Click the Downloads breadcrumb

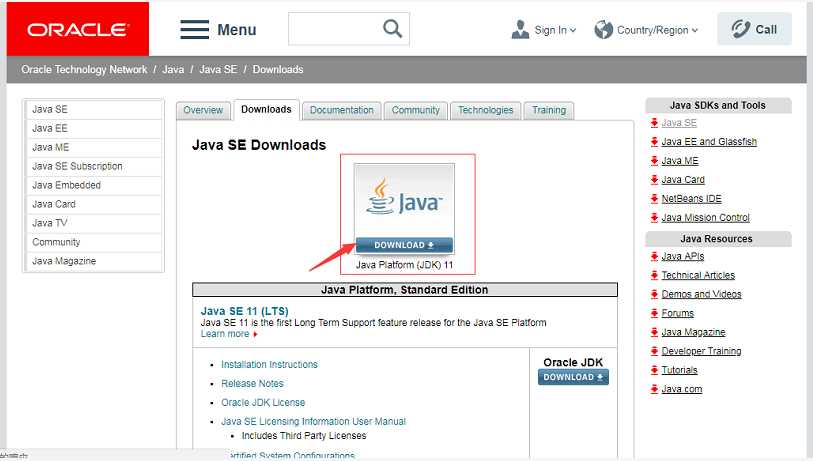tap(278, 69)
